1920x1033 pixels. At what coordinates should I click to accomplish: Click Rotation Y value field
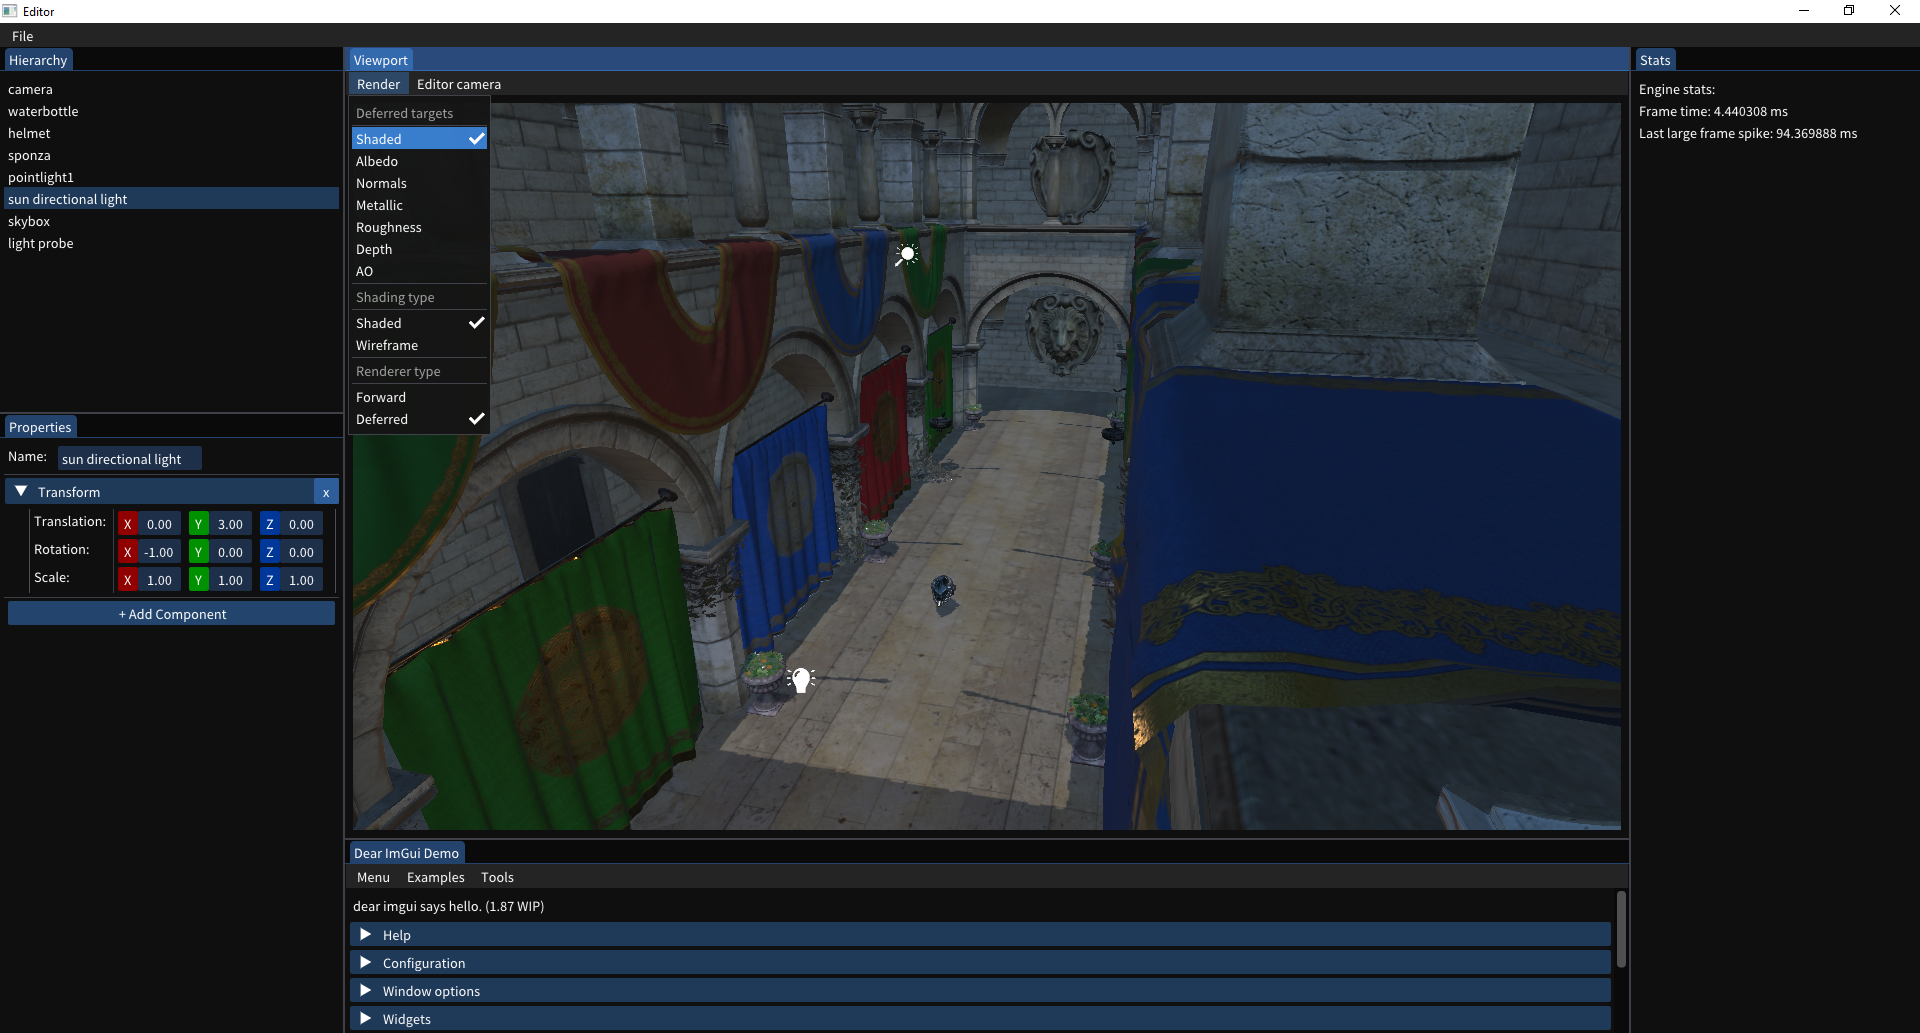[x=231, y=552]
